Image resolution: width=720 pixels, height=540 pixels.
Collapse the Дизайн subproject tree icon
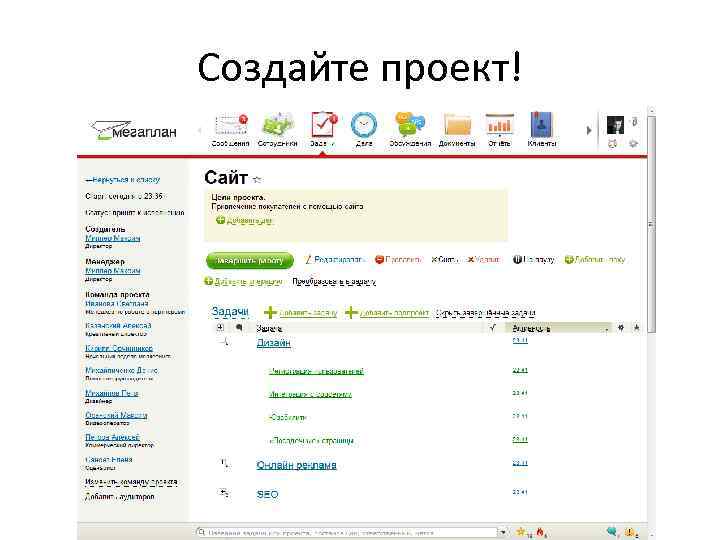tap(224, 342)
